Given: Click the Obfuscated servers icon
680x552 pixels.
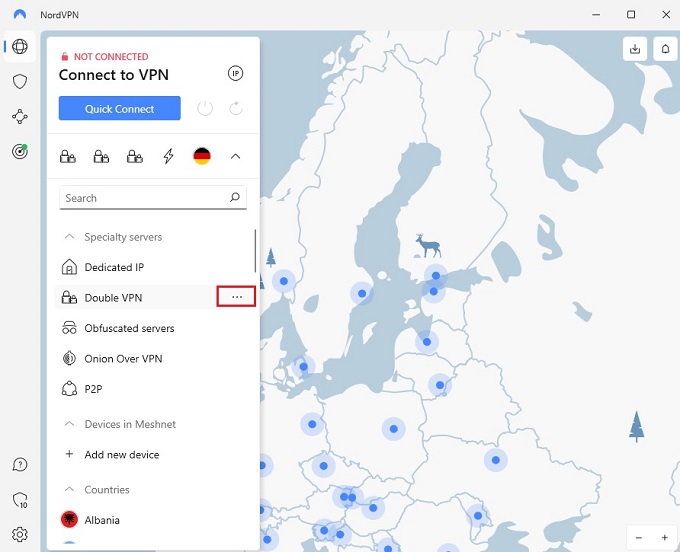Looking at the screenshot, I should (x=69, y=328).
